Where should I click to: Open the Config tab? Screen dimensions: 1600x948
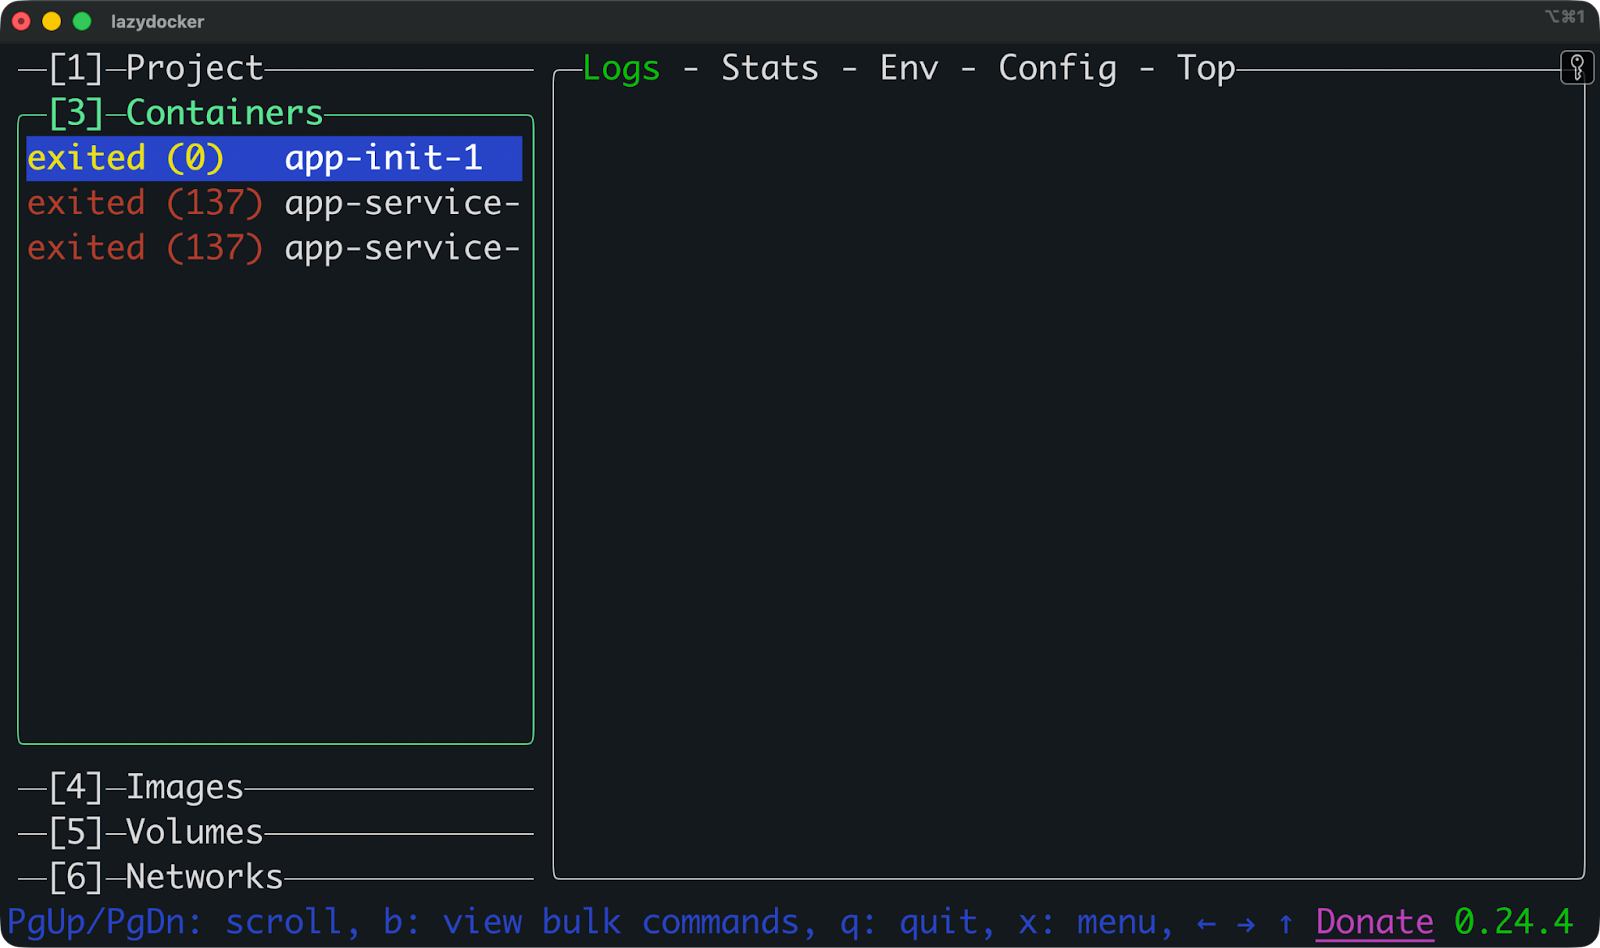pyautogui.click(x=1056, y=68)
